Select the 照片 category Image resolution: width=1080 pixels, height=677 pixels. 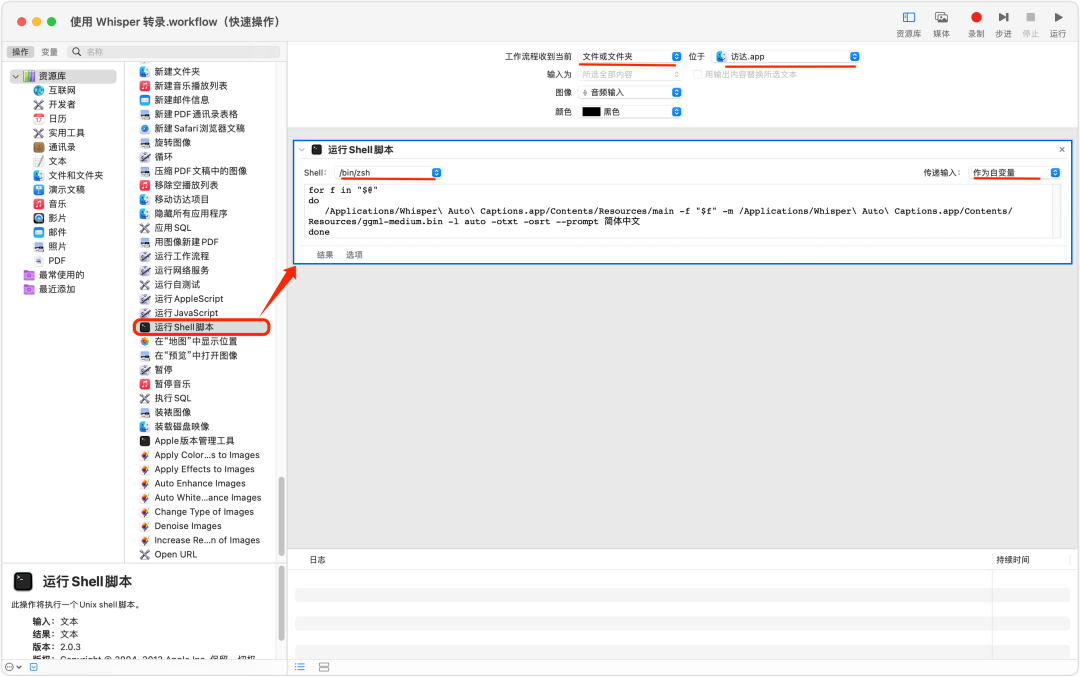(x=57, y=247)
